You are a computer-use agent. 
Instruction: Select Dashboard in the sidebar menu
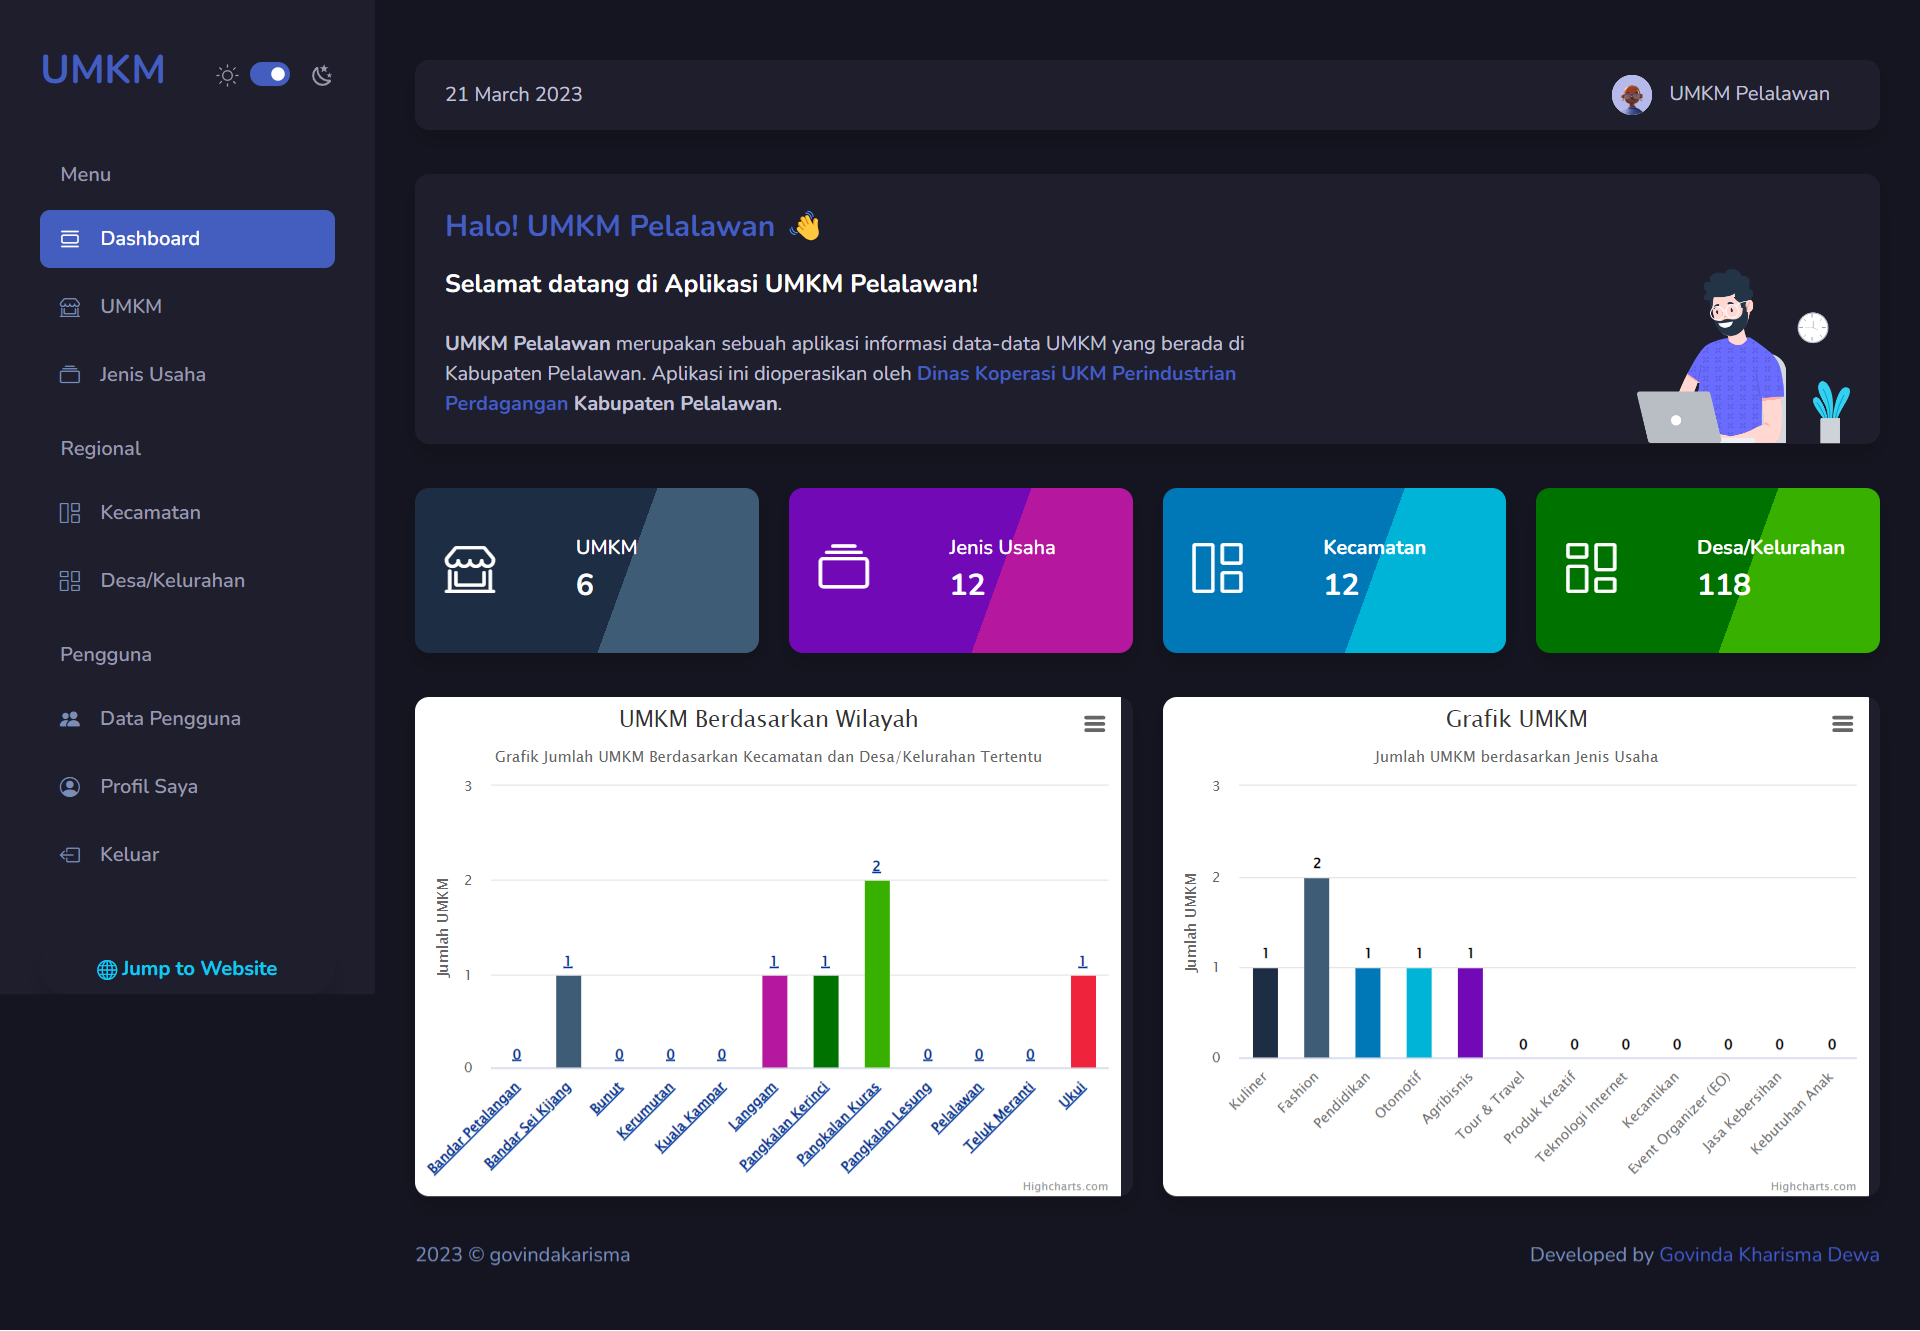coord(187,239)
